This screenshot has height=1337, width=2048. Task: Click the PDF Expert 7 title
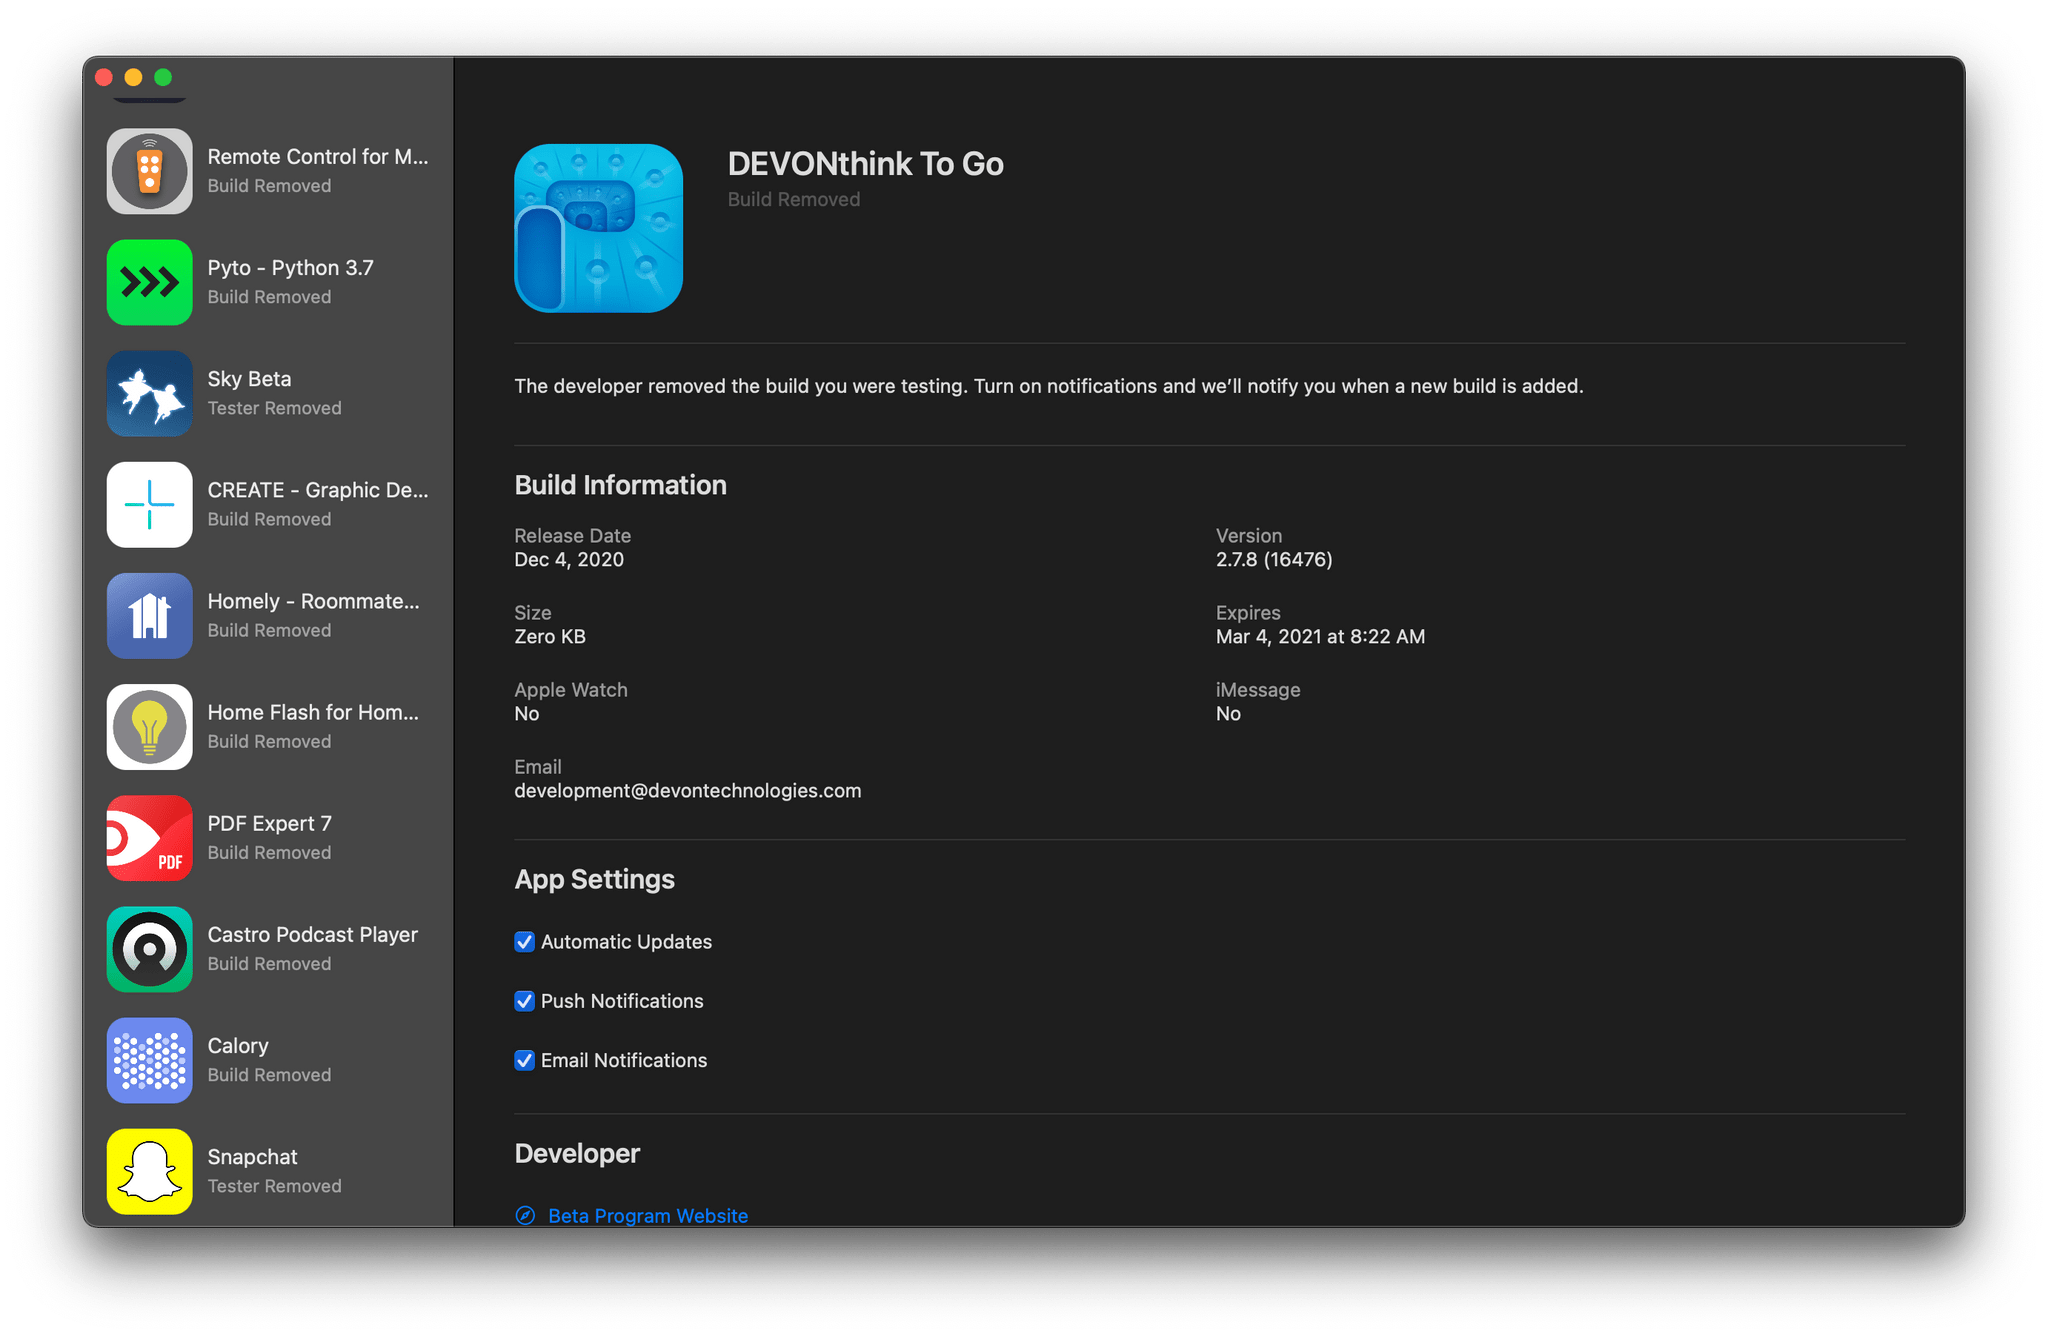269,823
